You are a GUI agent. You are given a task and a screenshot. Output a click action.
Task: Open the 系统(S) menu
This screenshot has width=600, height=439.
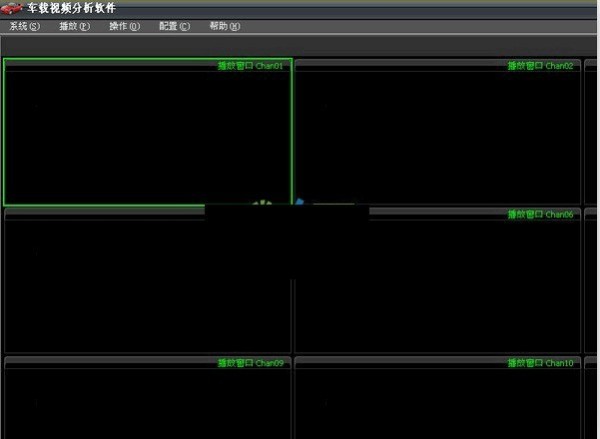point(25,26)
